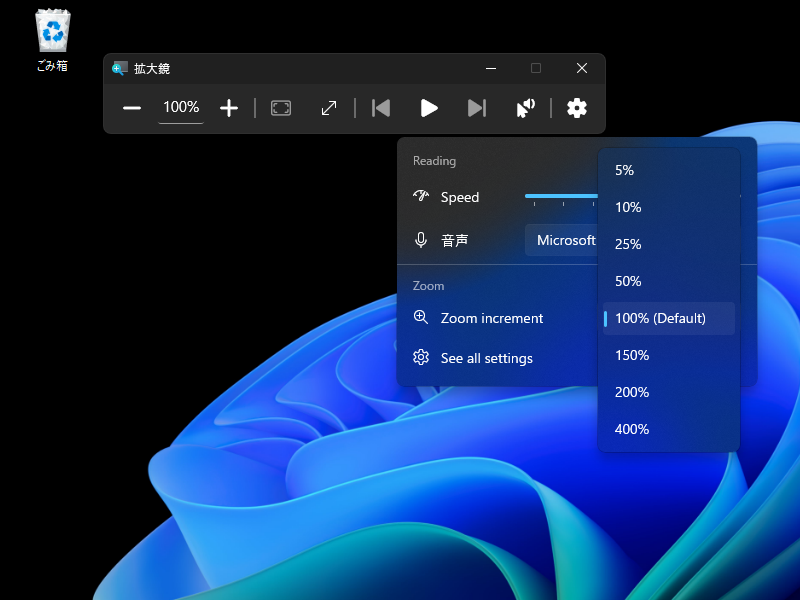Choose 5% zoom increment
This screenshot has height=600, width=800.
point(668,170)
